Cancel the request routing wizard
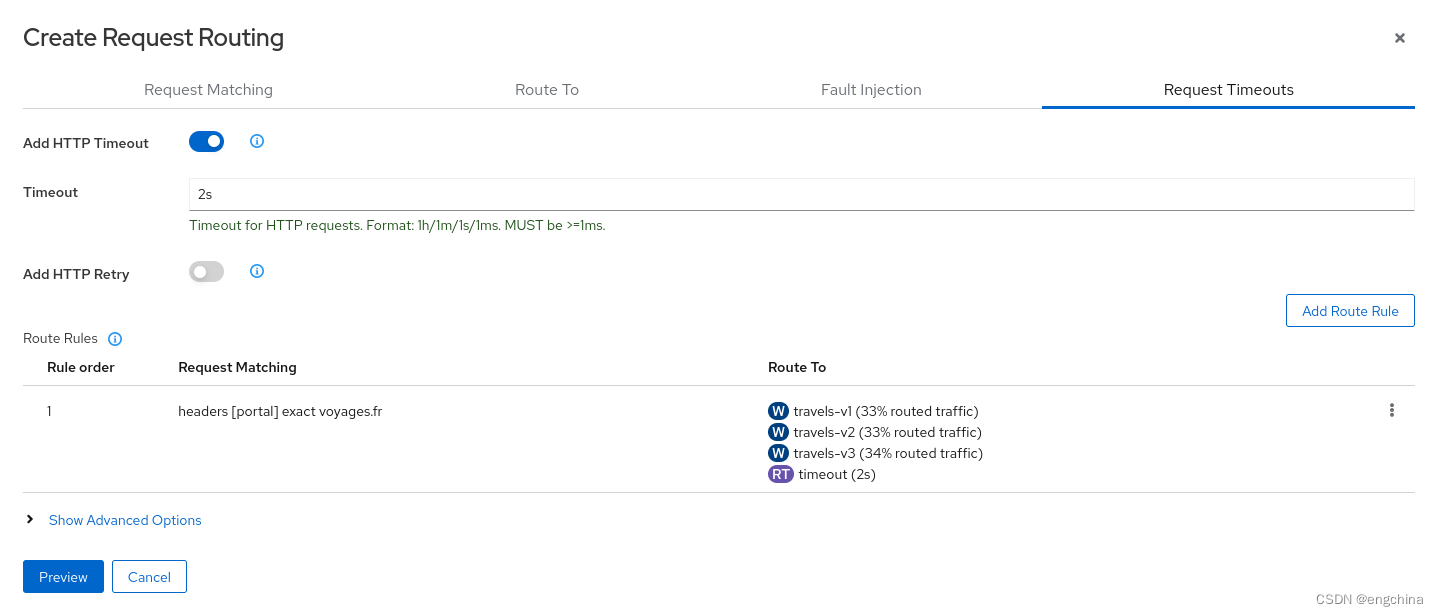This screenshot has height=616, width=1438. point(149,577)
